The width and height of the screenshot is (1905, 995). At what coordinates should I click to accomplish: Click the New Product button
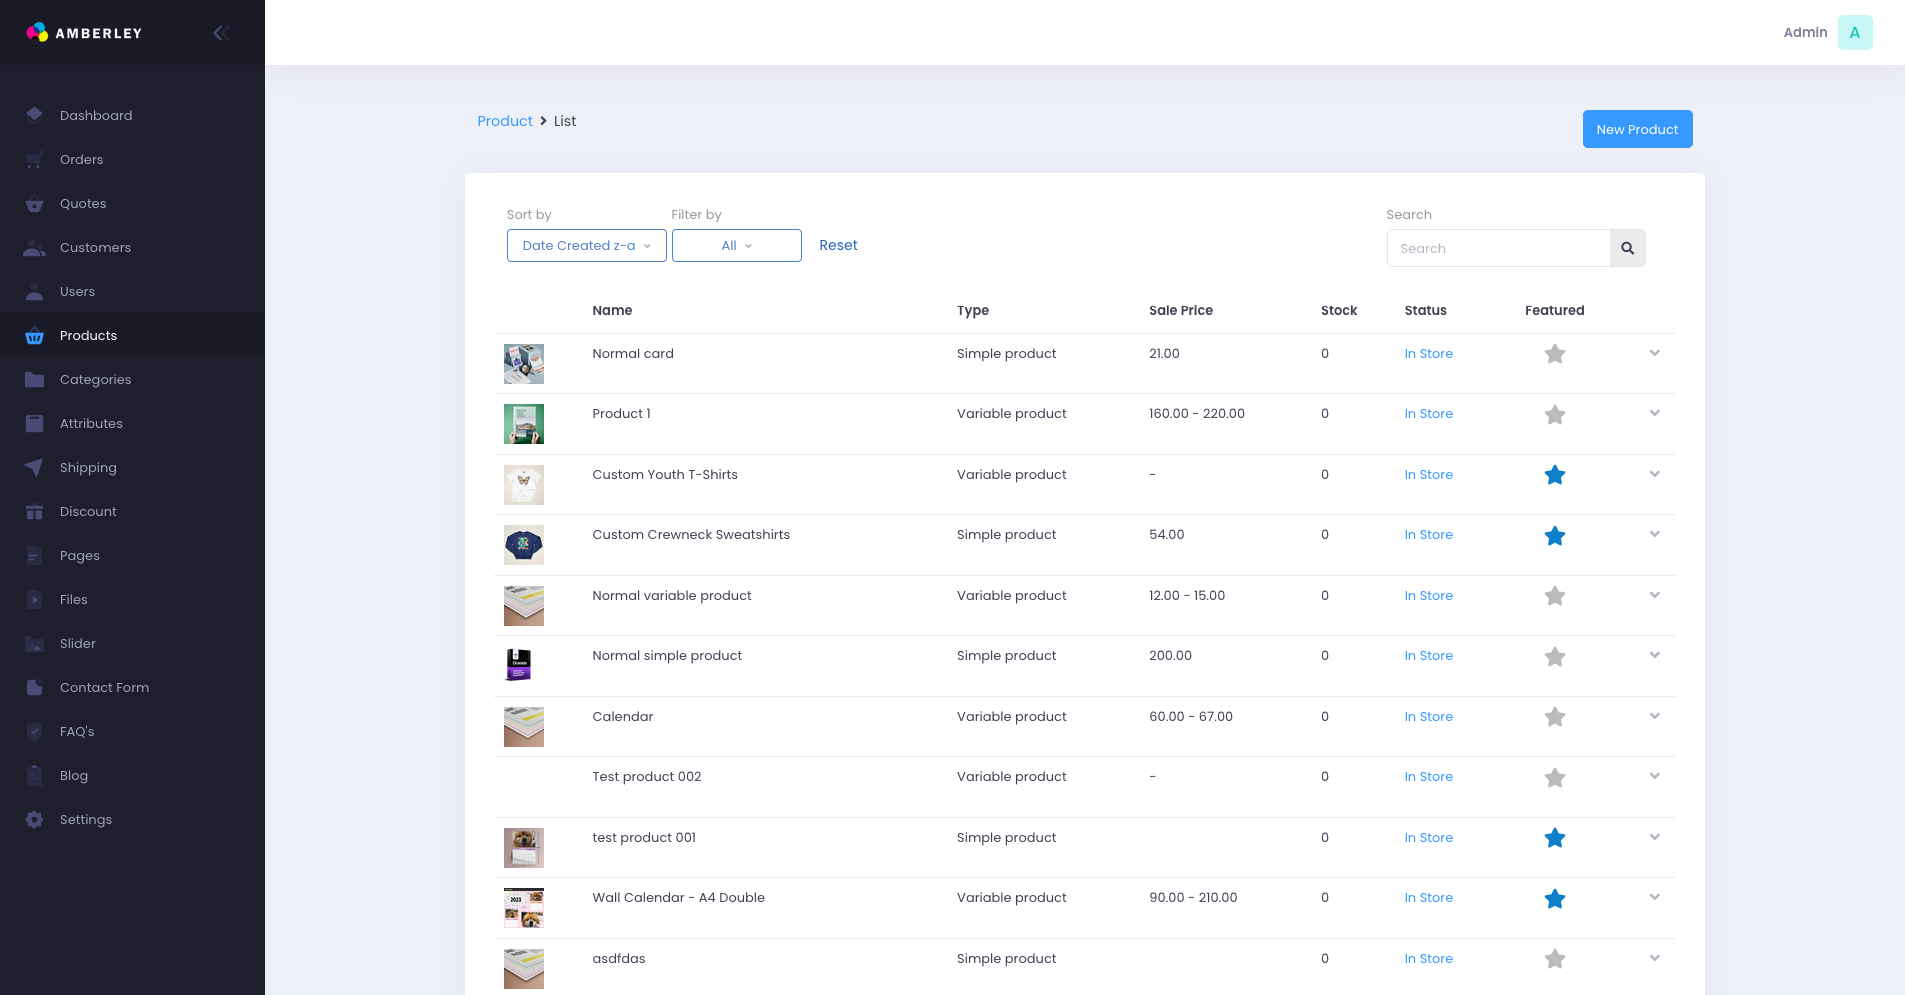pyautogui.click(x=1637, y=129)
